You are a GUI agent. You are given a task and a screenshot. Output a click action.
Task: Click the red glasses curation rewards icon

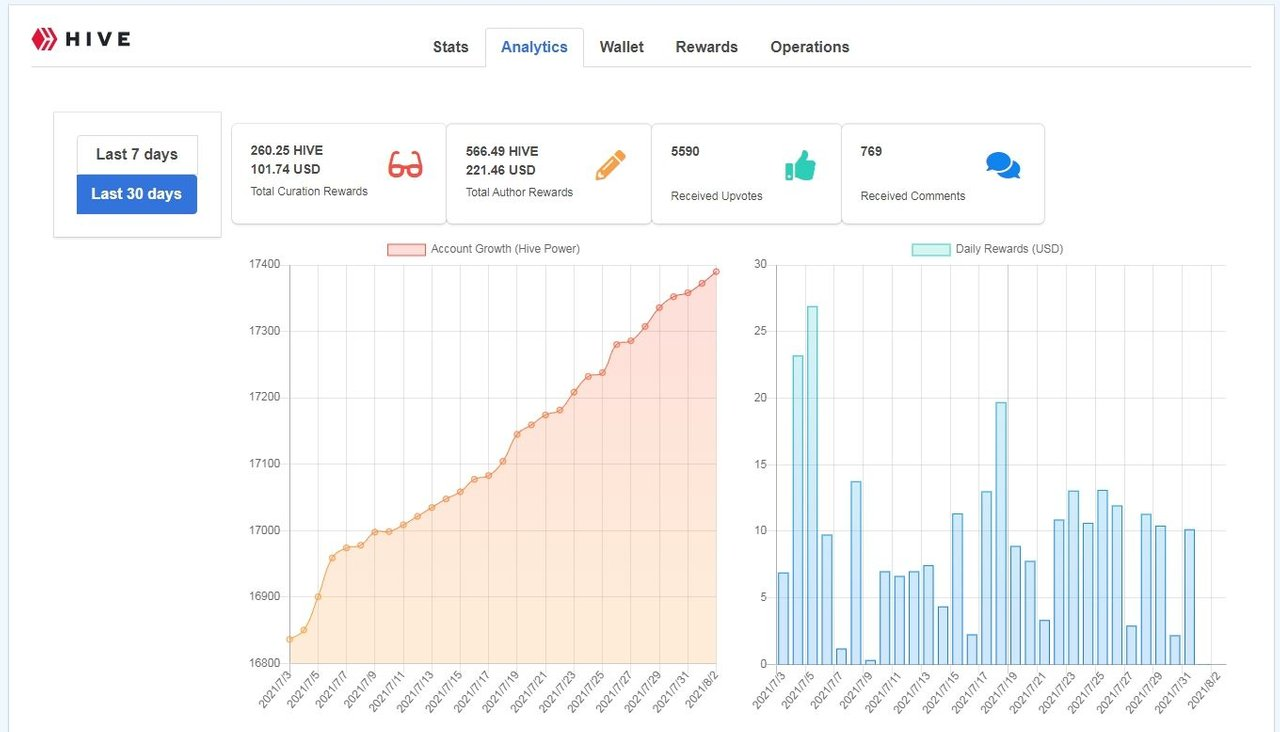click(405, 165)
